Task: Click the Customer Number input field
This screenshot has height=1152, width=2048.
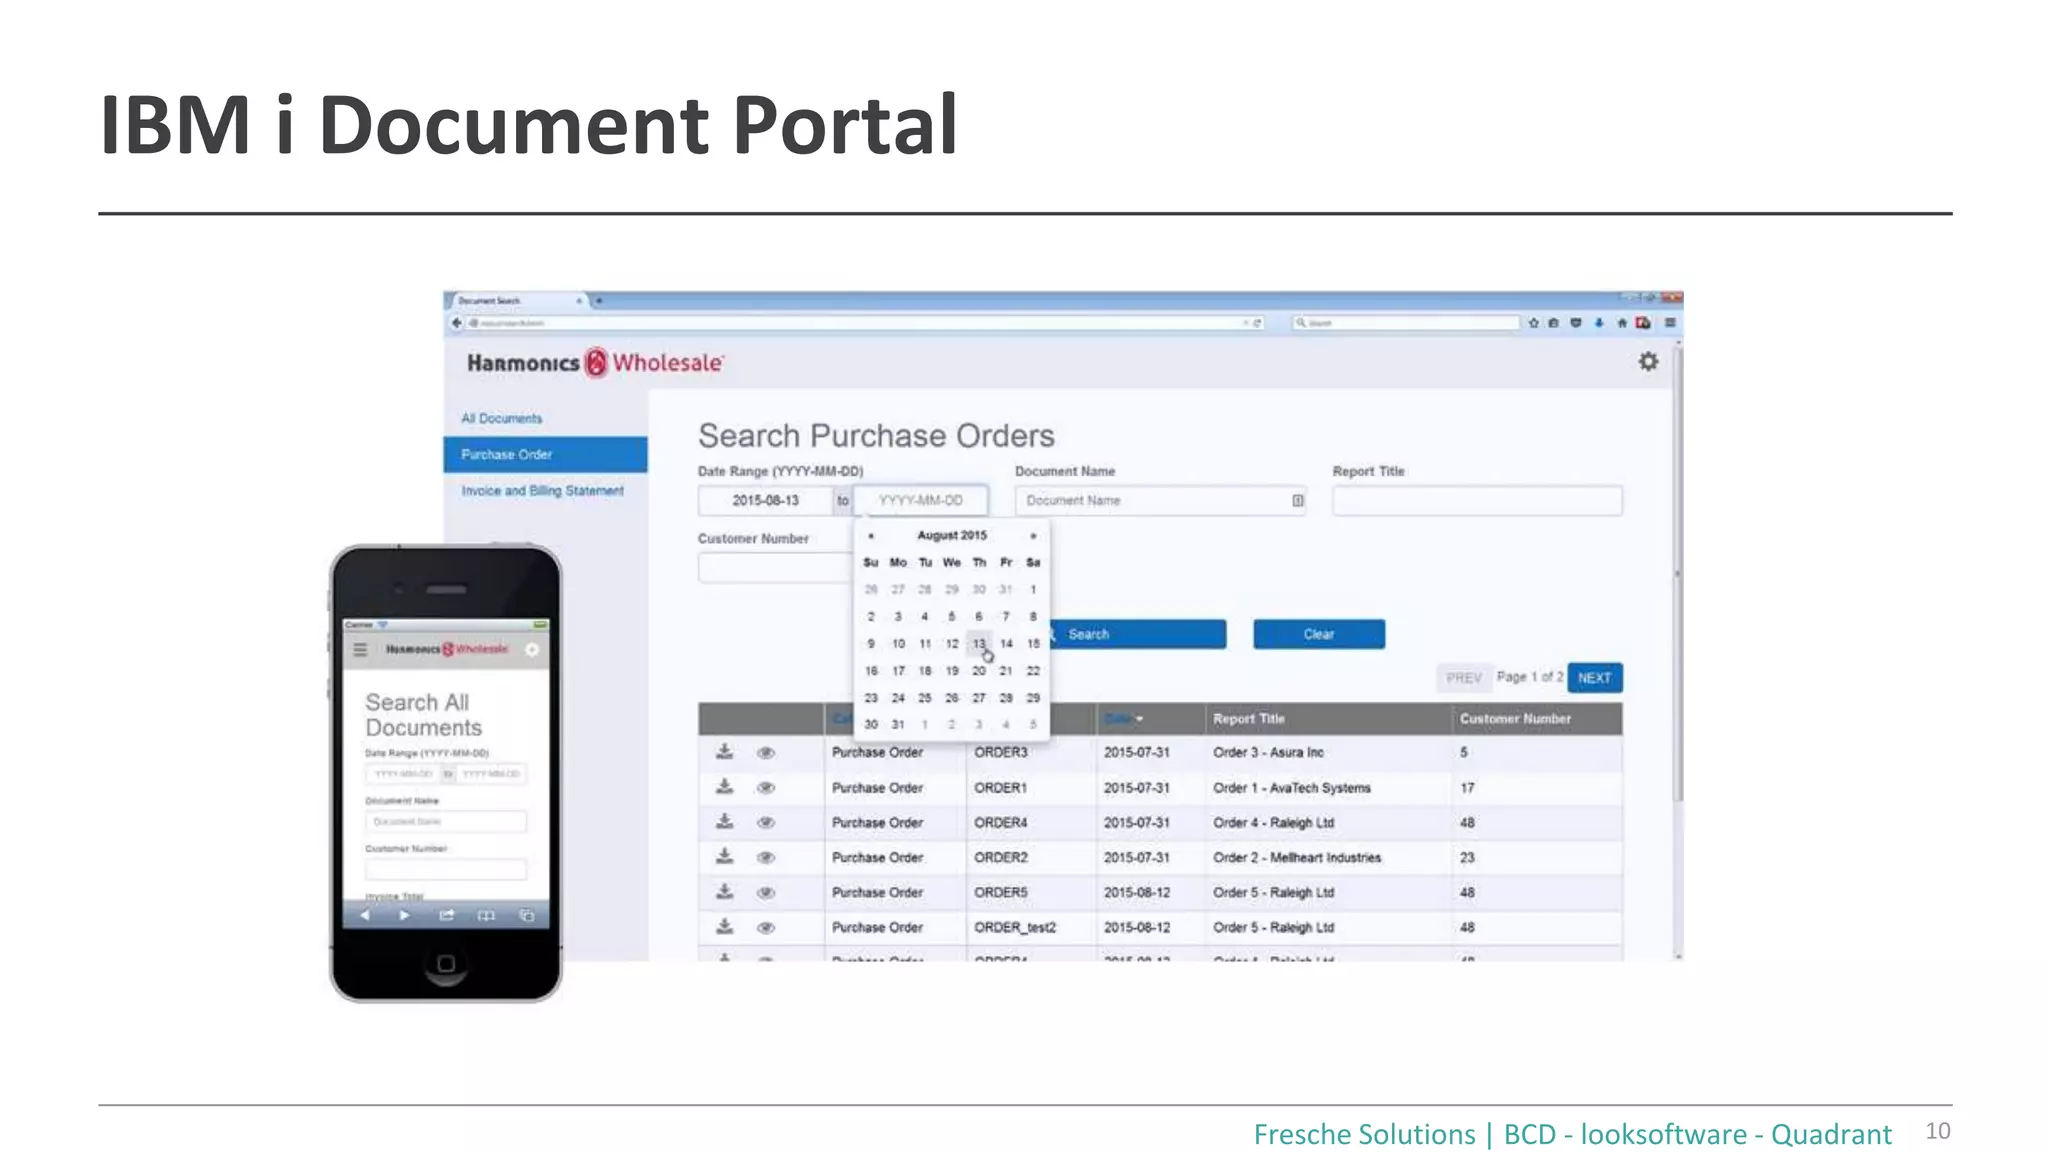Action: point(775,567)
